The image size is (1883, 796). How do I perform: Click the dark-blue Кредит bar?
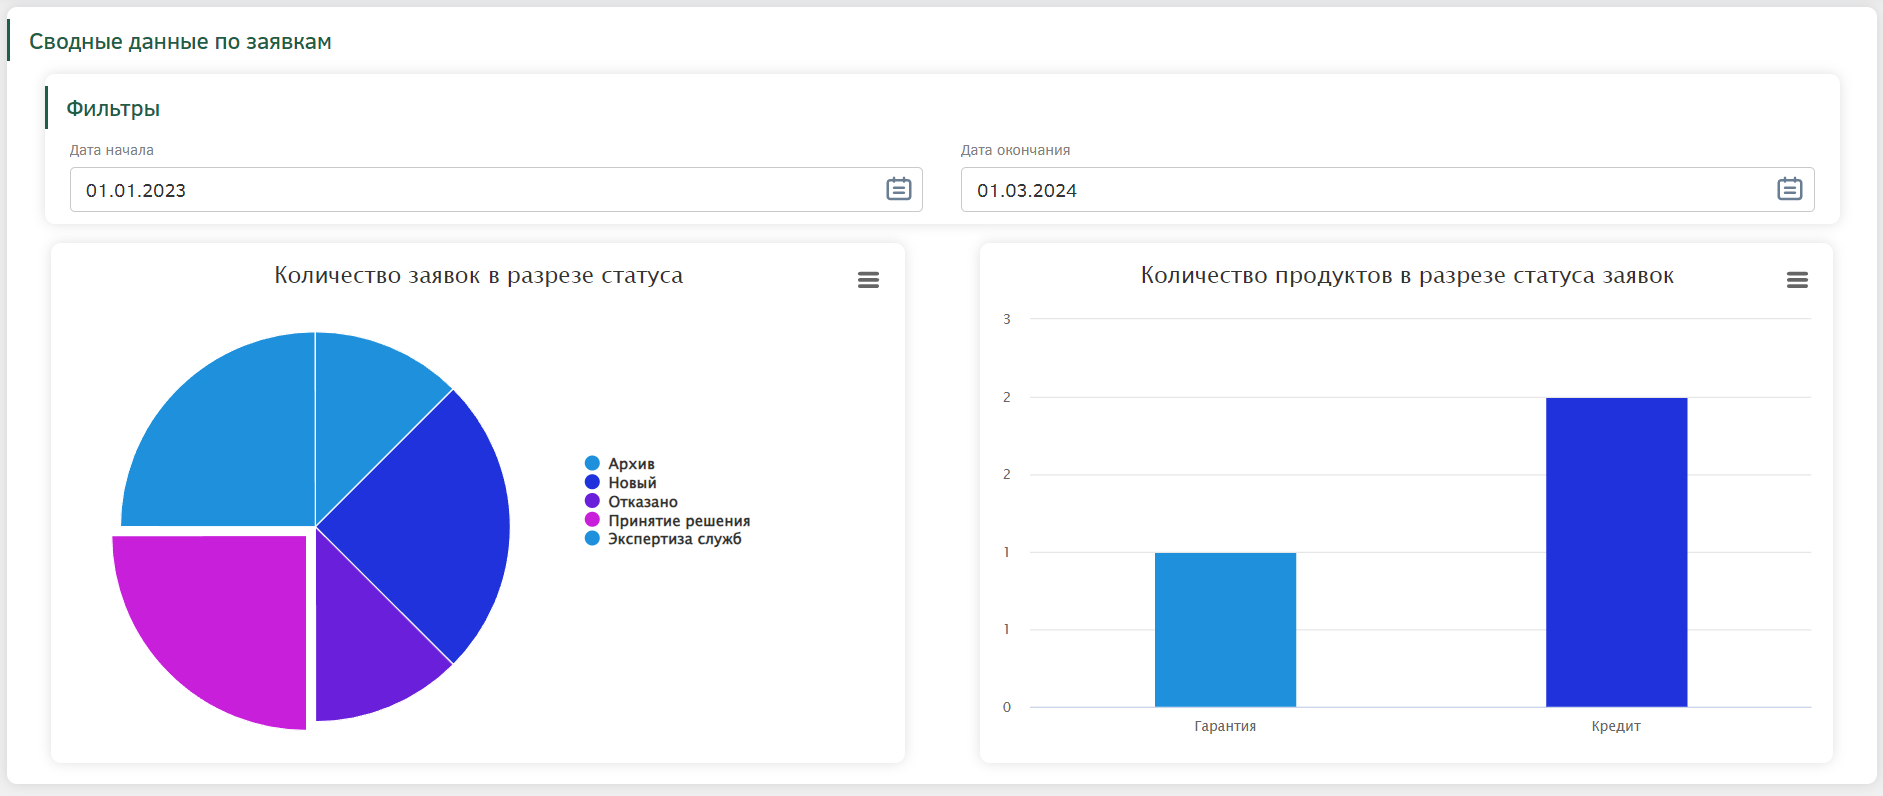(1616, 552)
